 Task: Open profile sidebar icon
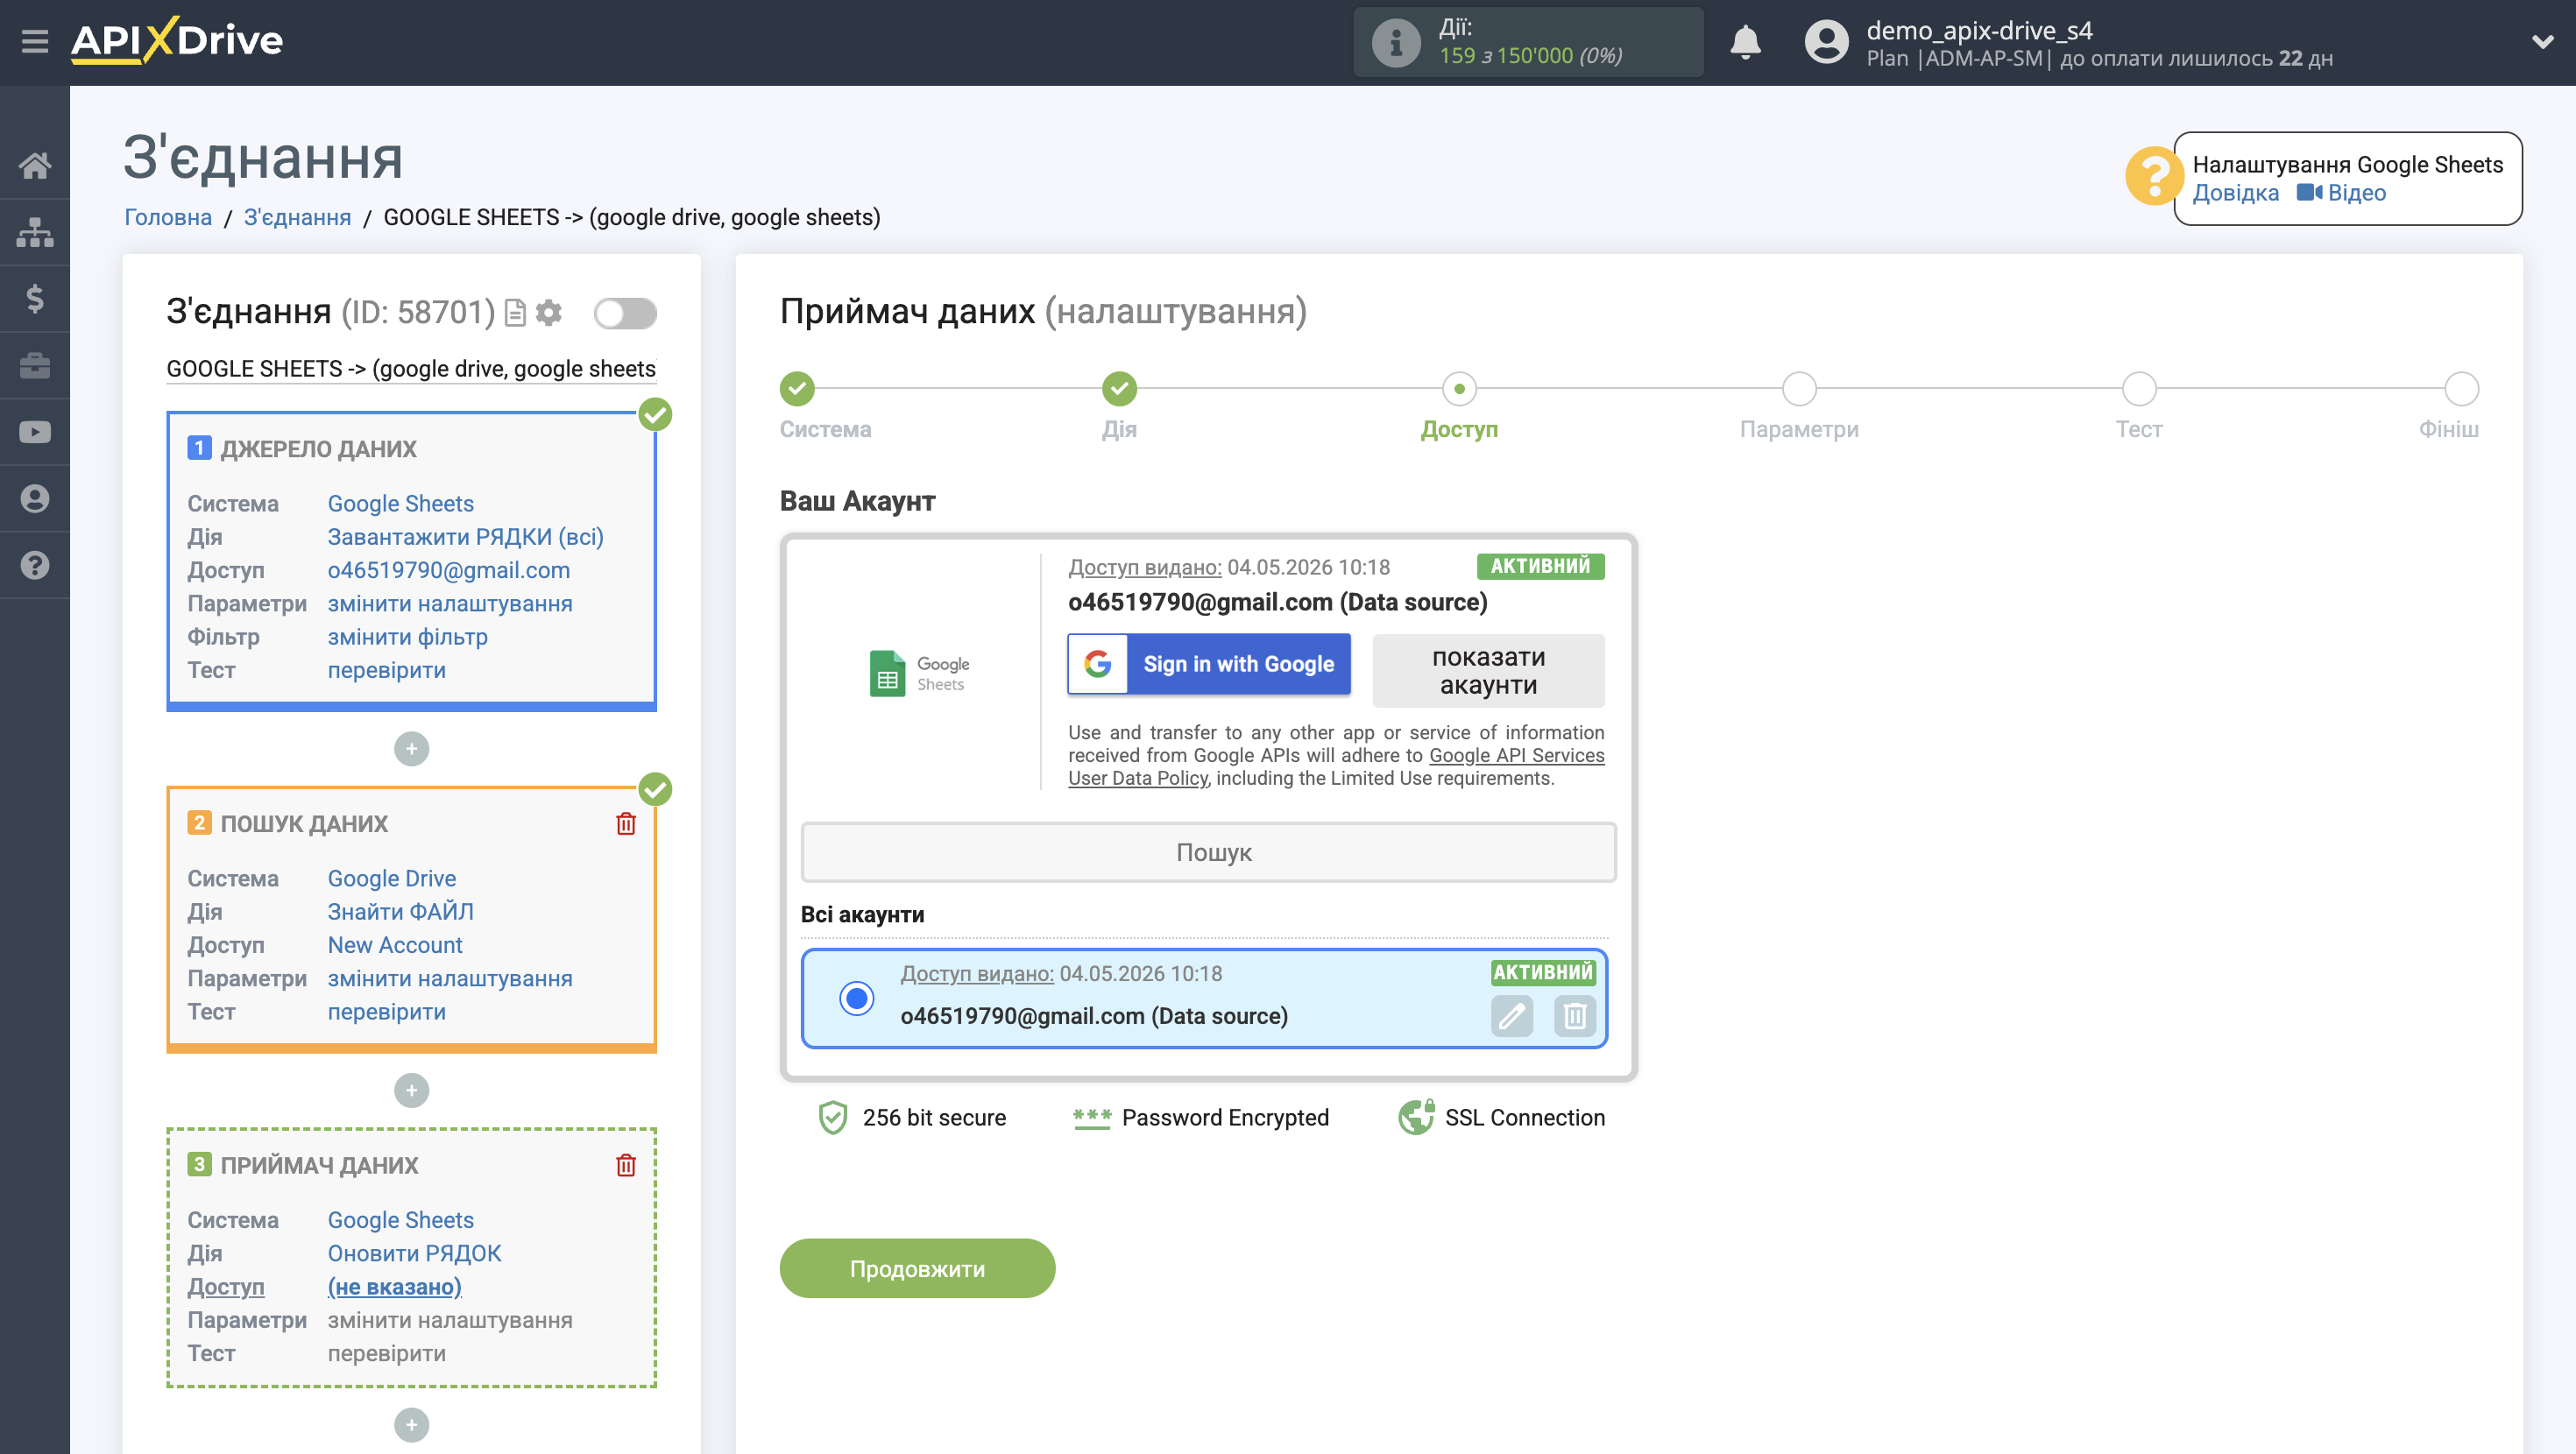[35, 498]
